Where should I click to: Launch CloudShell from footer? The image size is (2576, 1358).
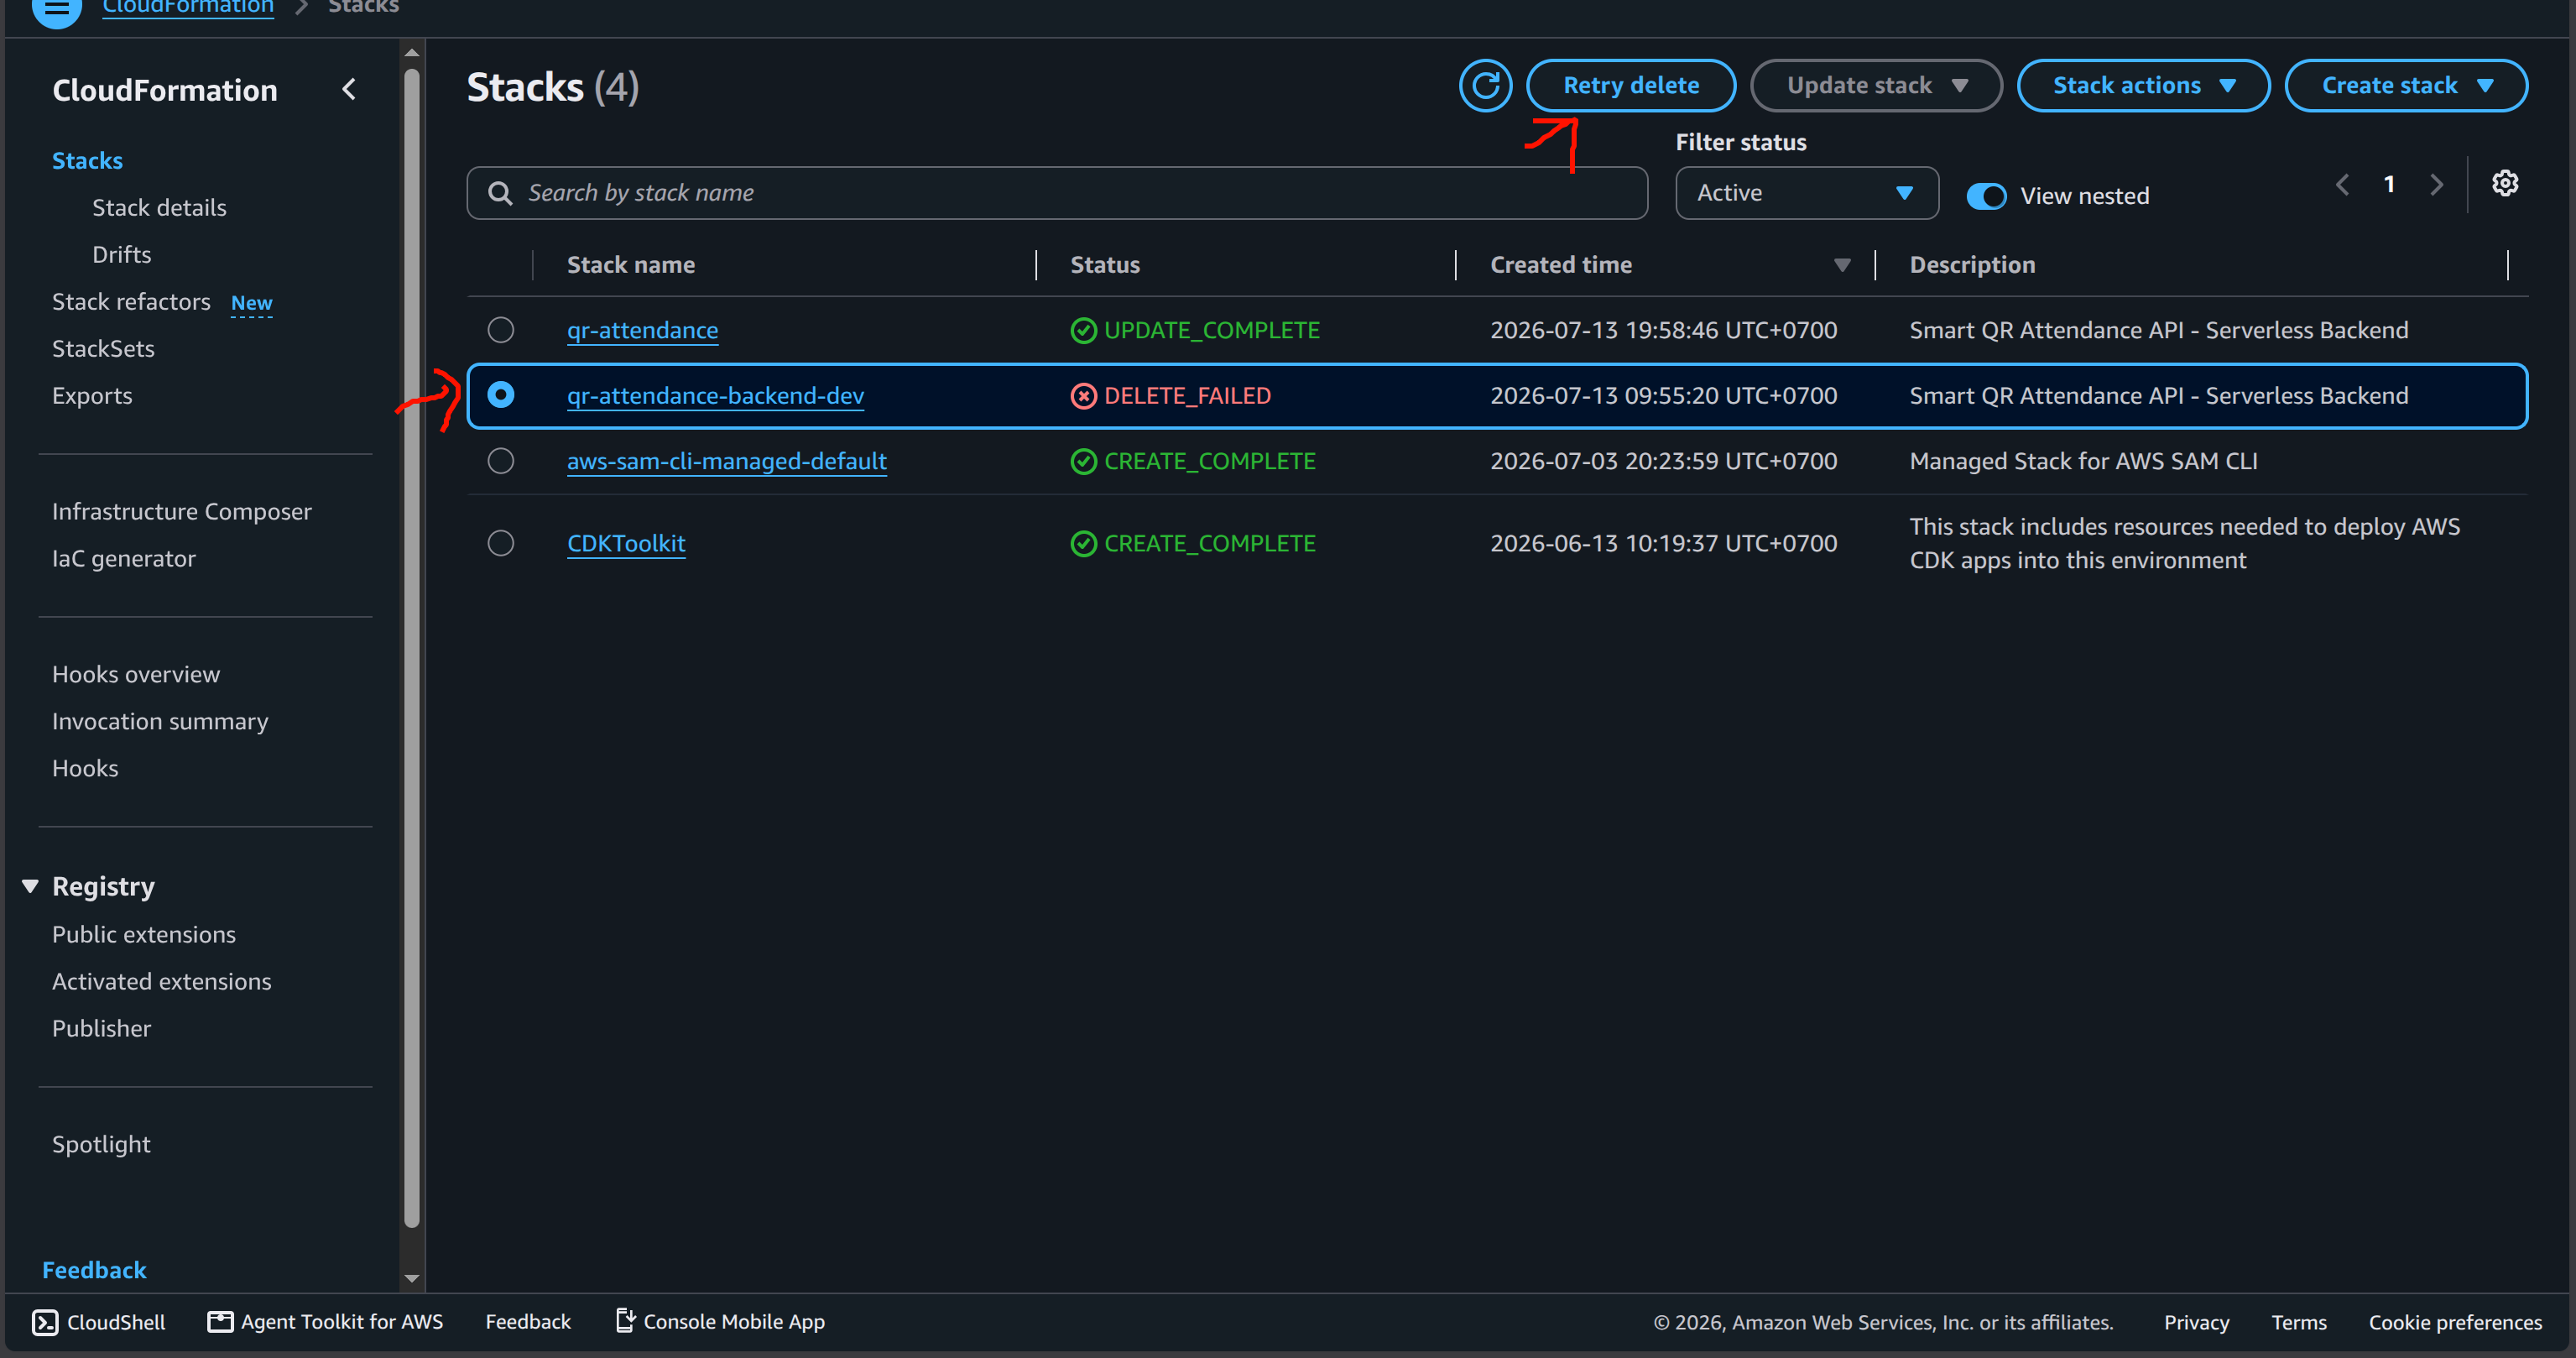pos(98,1322)
